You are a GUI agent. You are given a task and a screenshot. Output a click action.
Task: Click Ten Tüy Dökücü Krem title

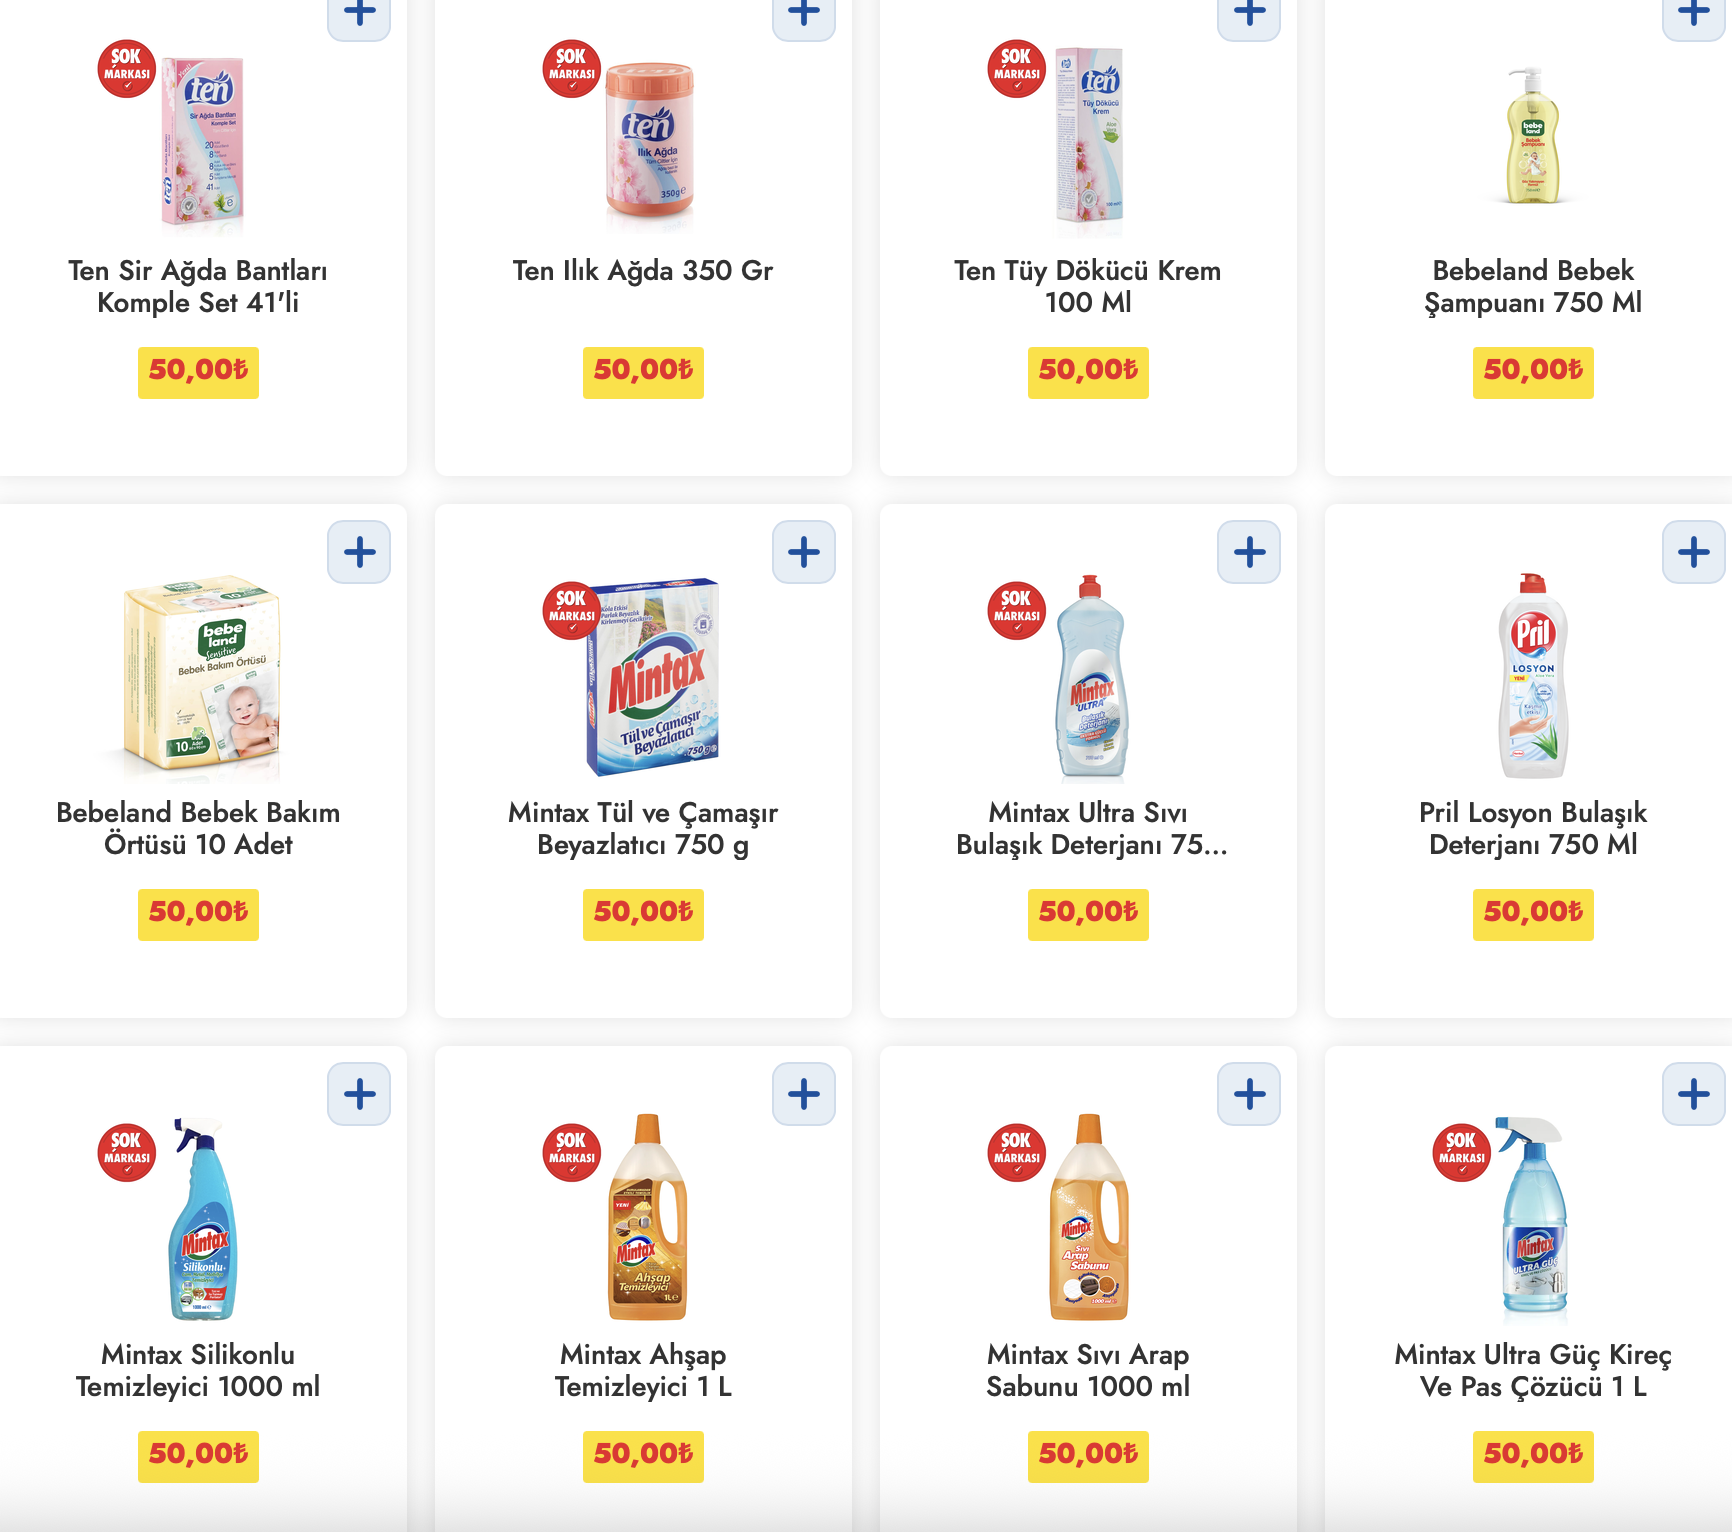point(1088,286)
